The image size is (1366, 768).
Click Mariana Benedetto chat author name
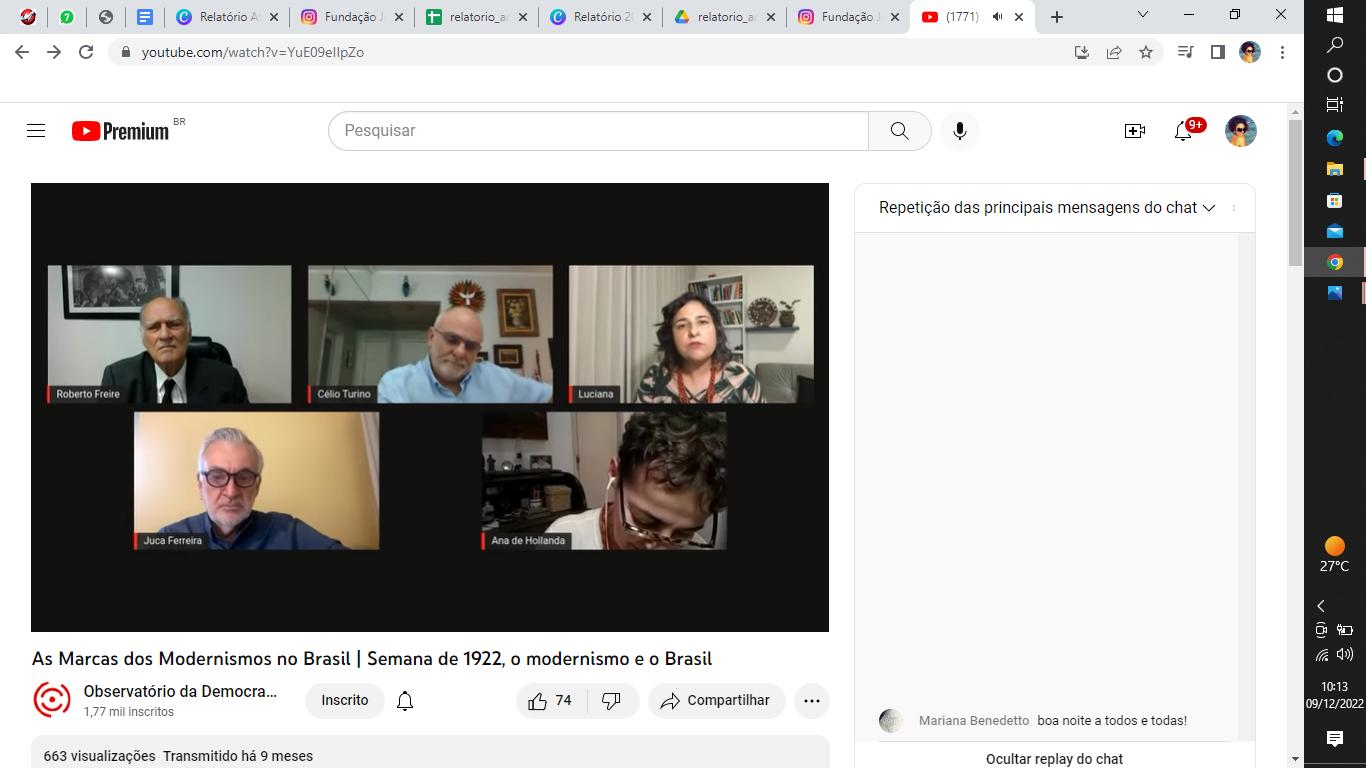tap(974, 720)
